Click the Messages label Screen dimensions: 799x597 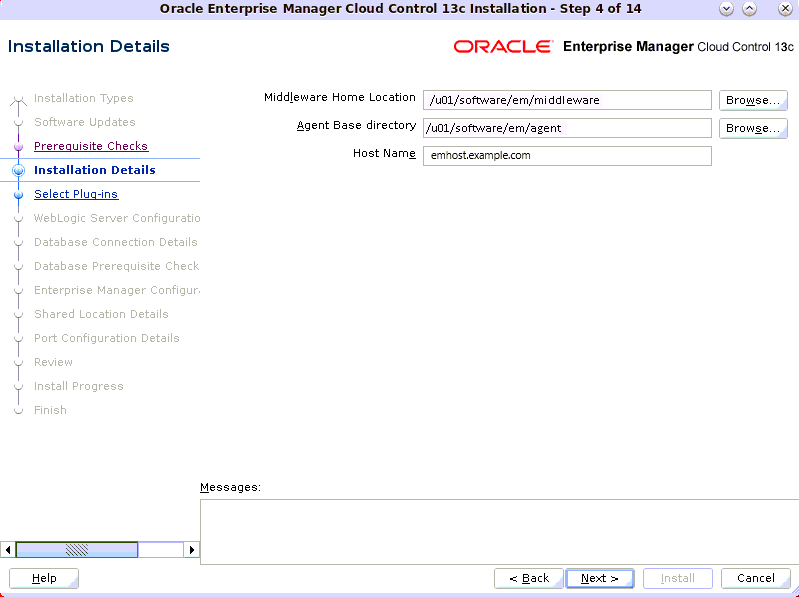(230, 487)
